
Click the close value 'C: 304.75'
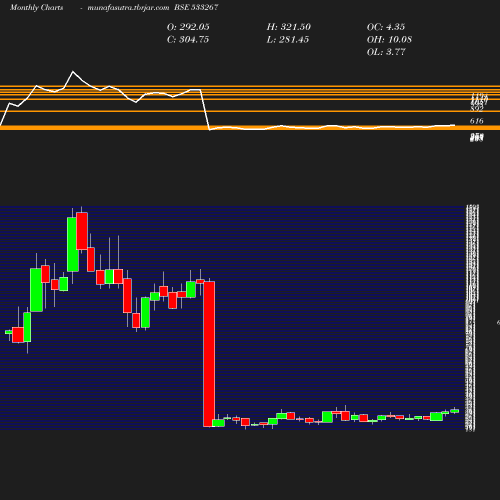[x=188, y=40]
